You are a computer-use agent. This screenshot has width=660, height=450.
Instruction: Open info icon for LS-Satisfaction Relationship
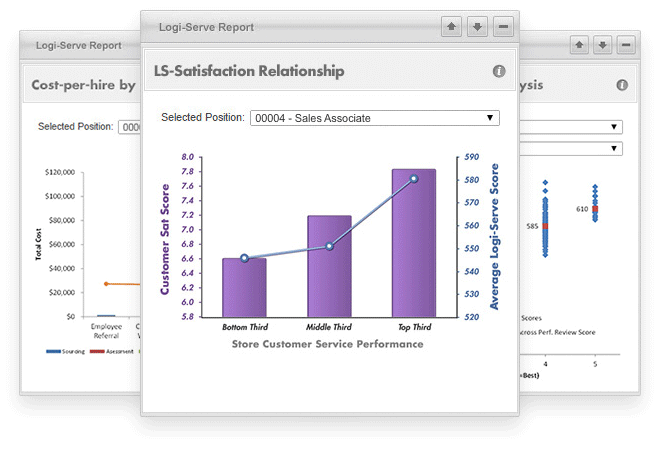499,71
